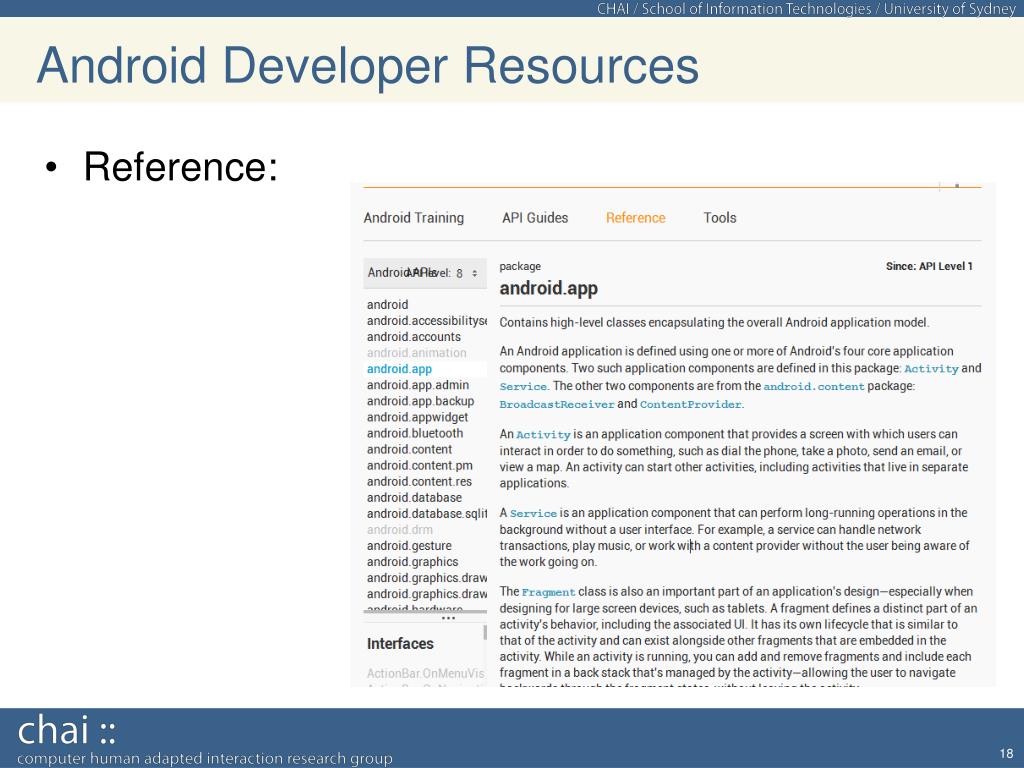
Task: Open android.database.sqlite package
Action: tap(426, 514)
